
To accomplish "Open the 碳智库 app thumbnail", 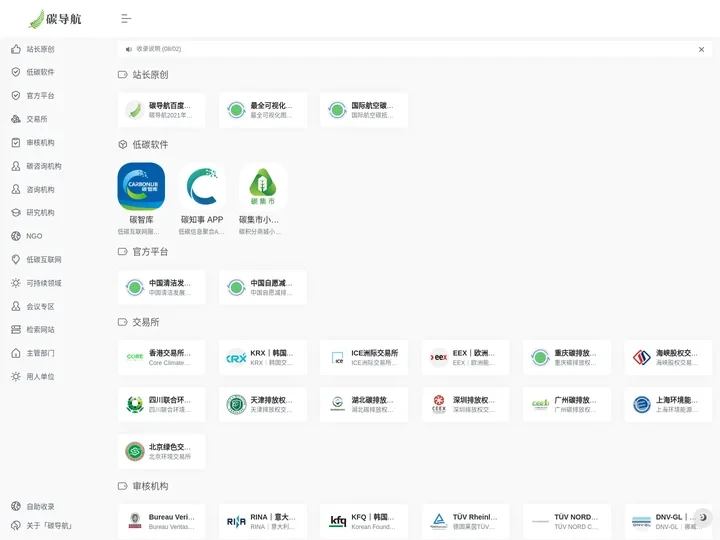I will click(141, 186).
